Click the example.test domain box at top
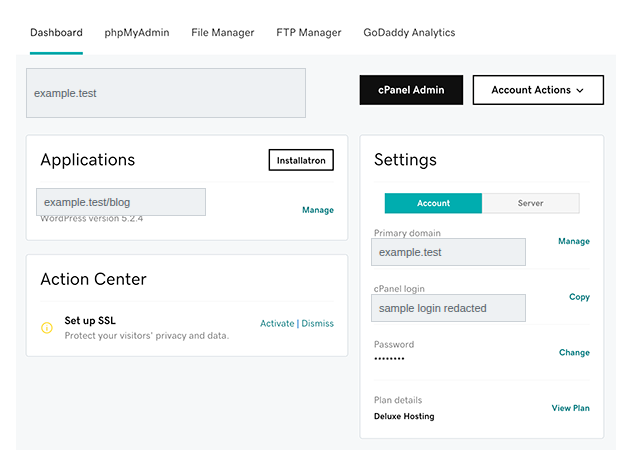This screenshot has height=466, width=632. click(166, 93)
